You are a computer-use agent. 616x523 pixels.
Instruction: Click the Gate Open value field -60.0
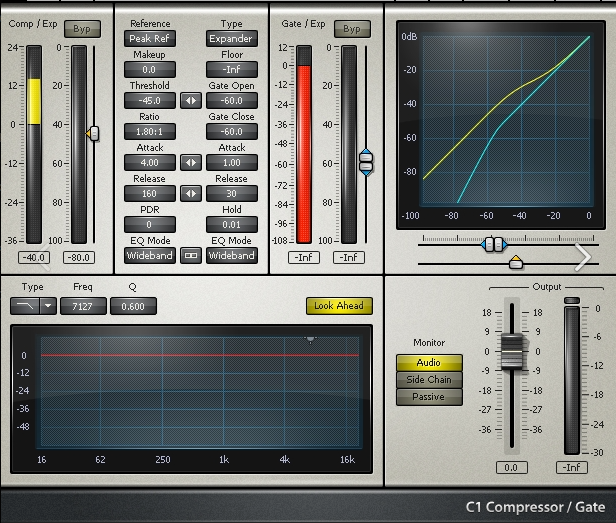coord(232,101)
